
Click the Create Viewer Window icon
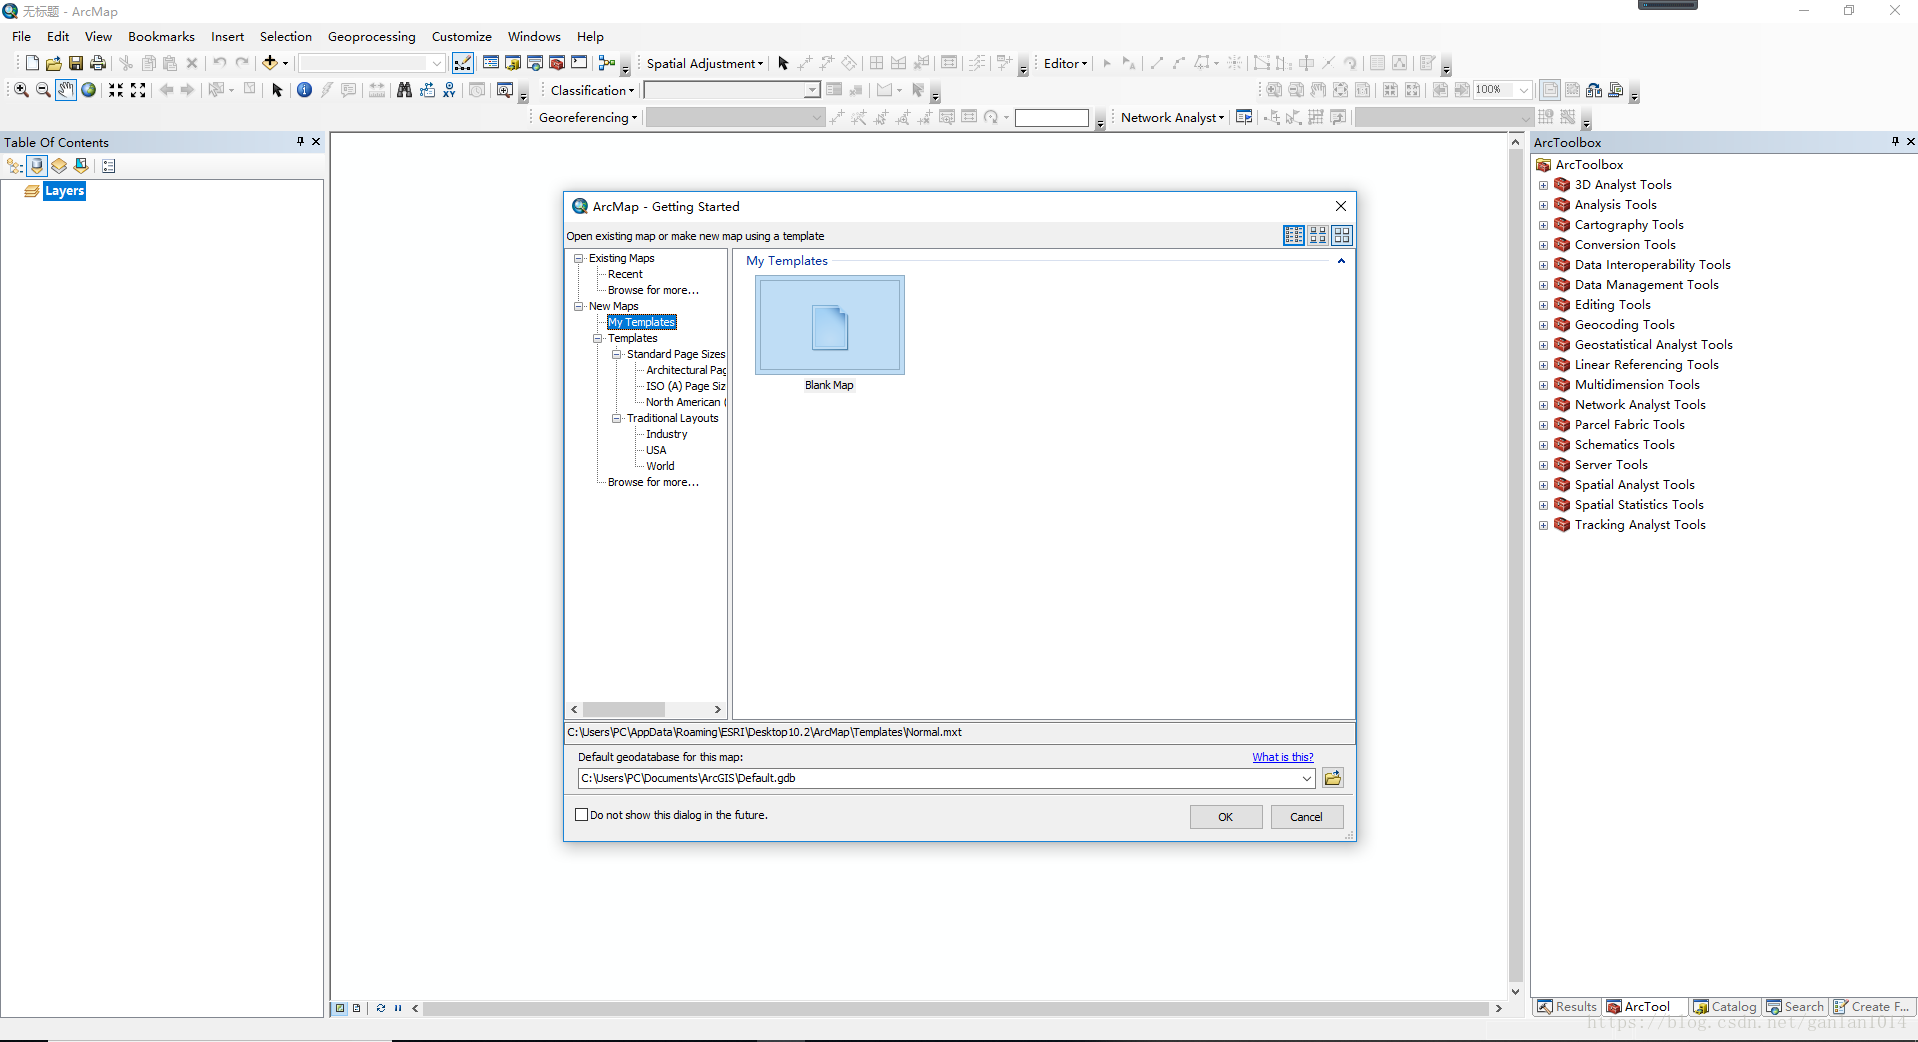point(505,90)
